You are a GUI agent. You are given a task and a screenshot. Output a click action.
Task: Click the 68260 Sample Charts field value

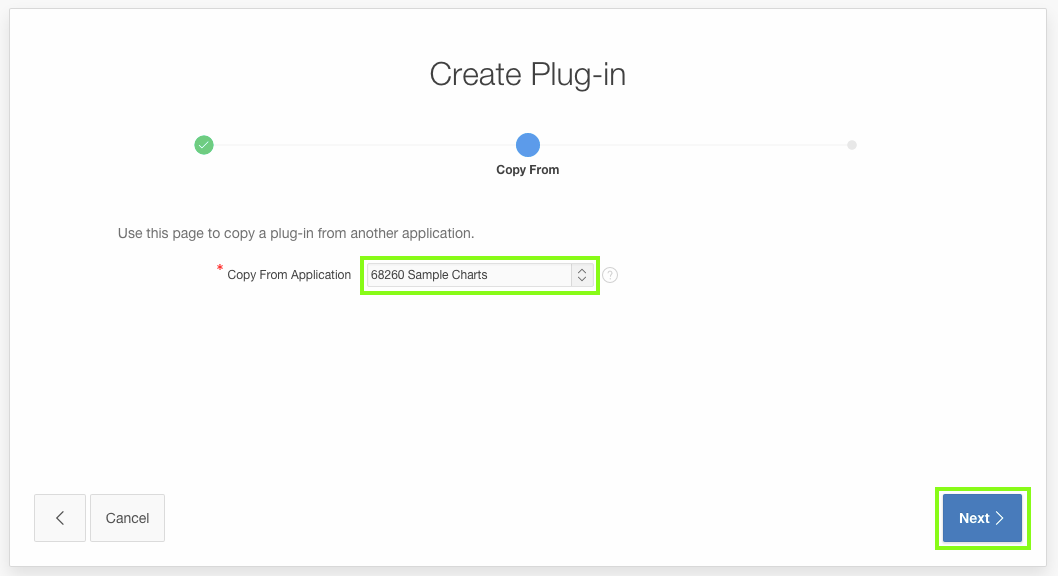click(450, 274)
